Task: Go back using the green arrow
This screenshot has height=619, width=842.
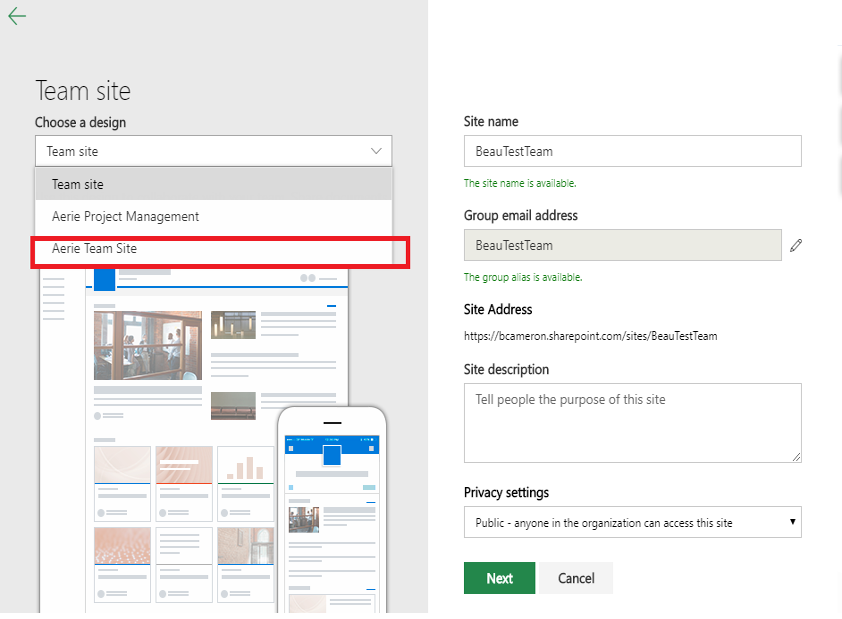Action: point(17,16)
